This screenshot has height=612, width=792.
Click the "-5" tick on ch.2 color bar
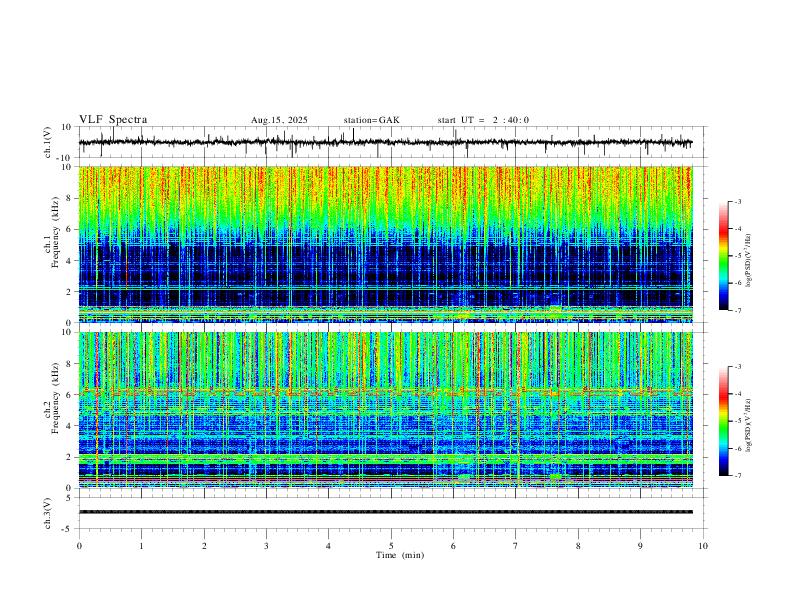click(x=737, y=421)
